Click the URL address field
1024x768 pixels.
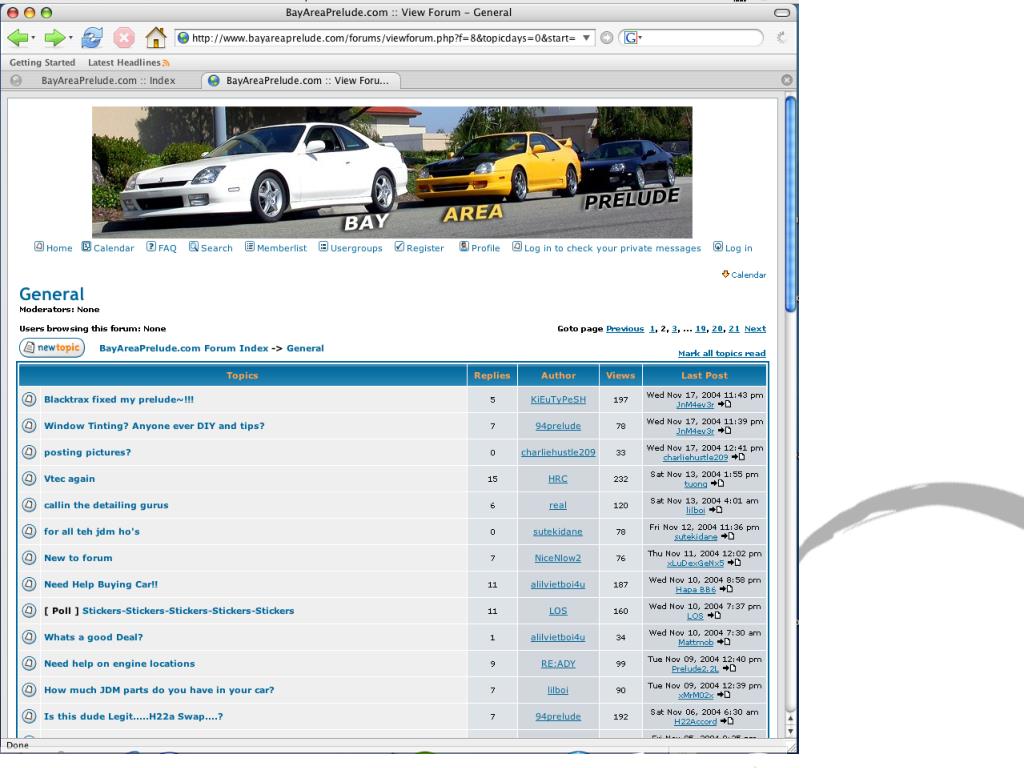click(384, 38)
